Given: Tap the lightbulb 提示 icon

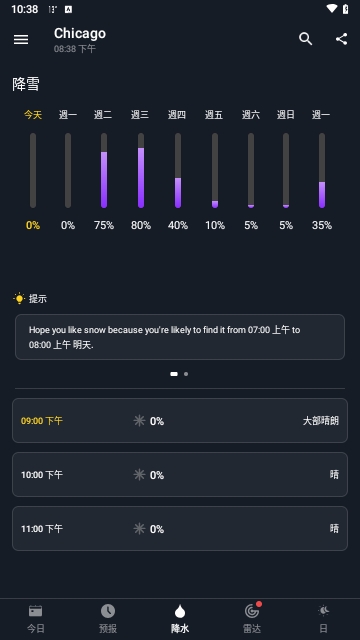Looking at the screenshot, I should (x=19, y=298).
